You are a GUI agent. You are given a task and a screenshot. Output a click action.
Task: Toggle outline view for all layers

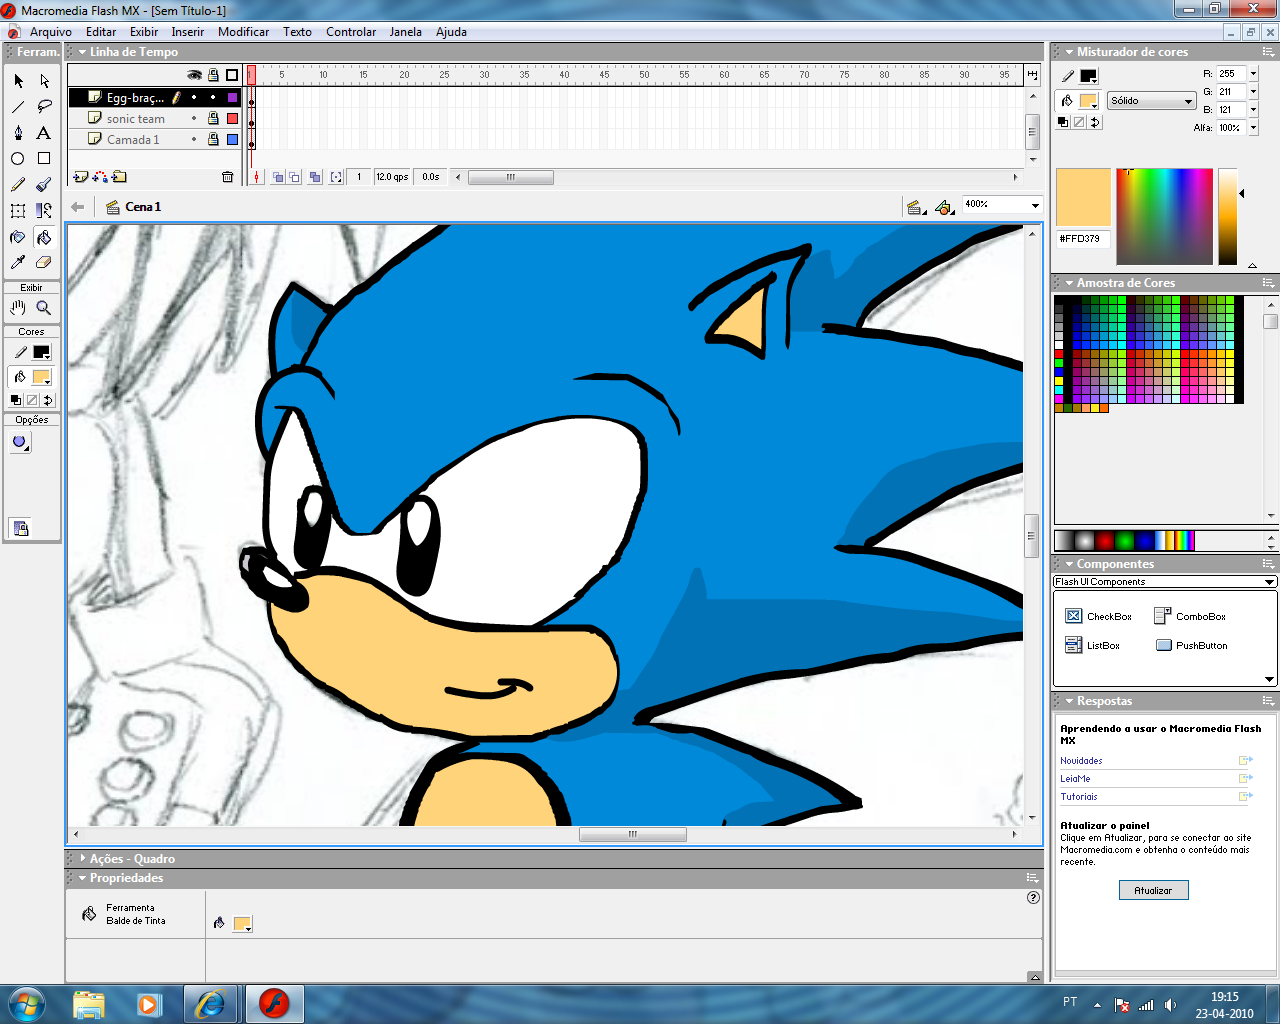(x=232, y=75)
